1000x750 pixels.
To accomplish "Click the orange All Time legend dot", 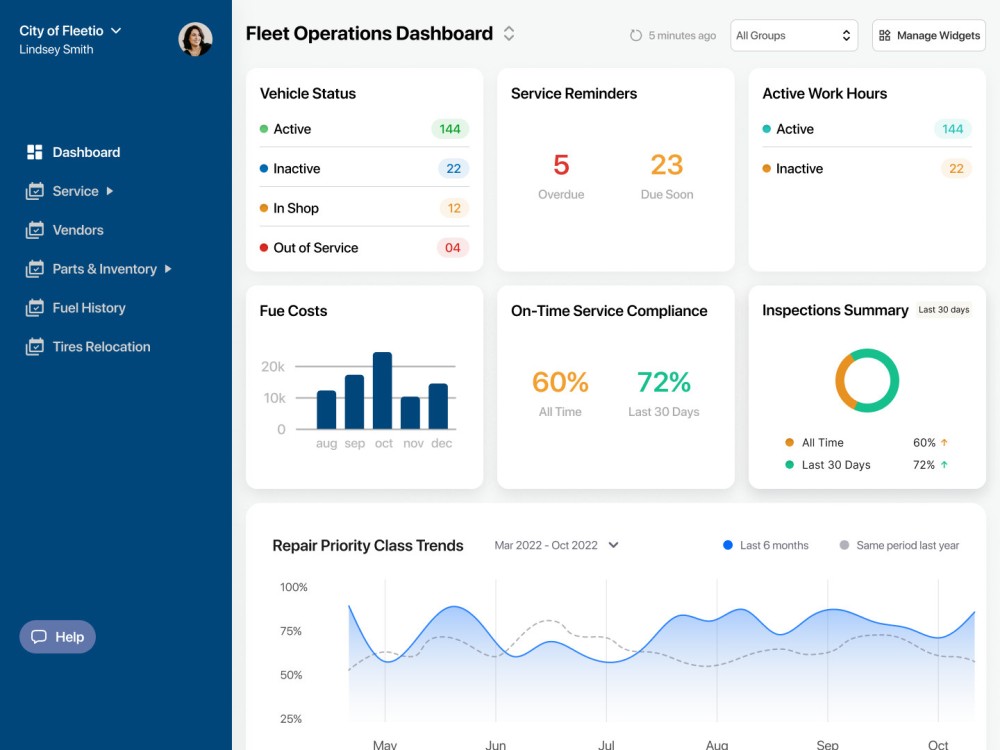I will (789, 442).
